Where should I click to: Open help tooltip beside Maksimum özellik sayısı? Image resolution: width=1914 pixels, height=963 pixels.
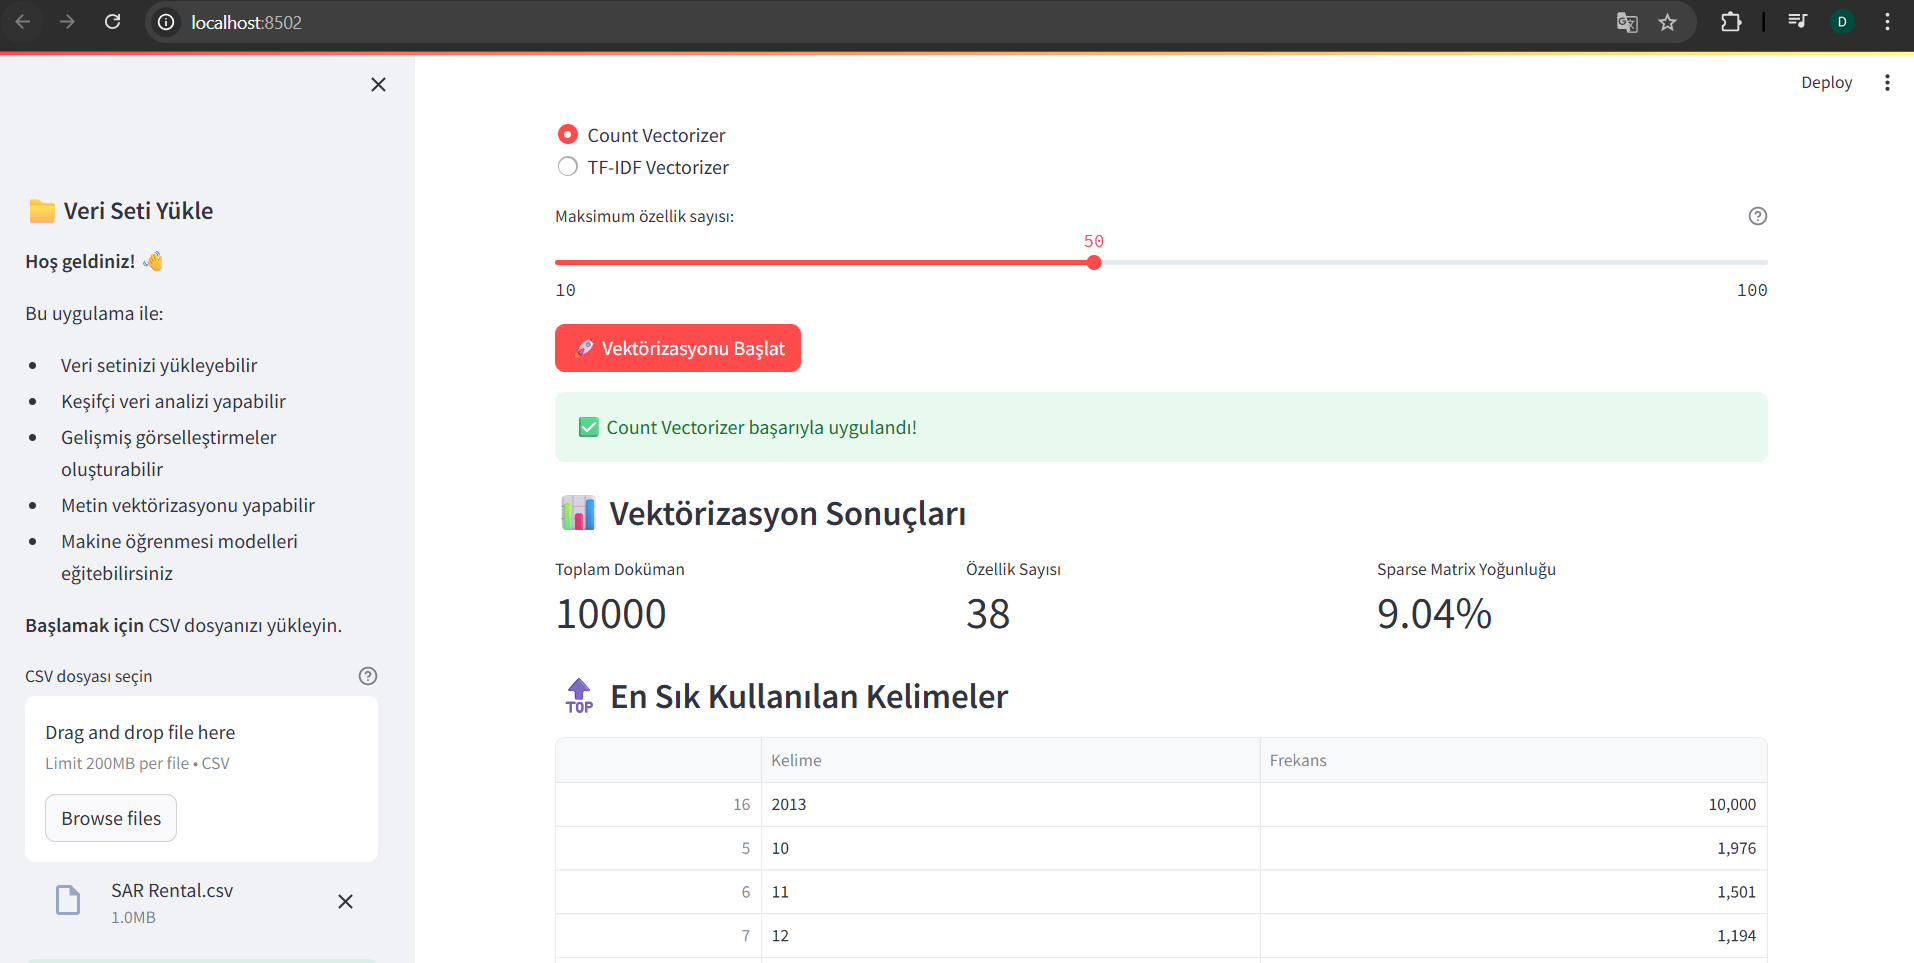tap(1758, 215)
